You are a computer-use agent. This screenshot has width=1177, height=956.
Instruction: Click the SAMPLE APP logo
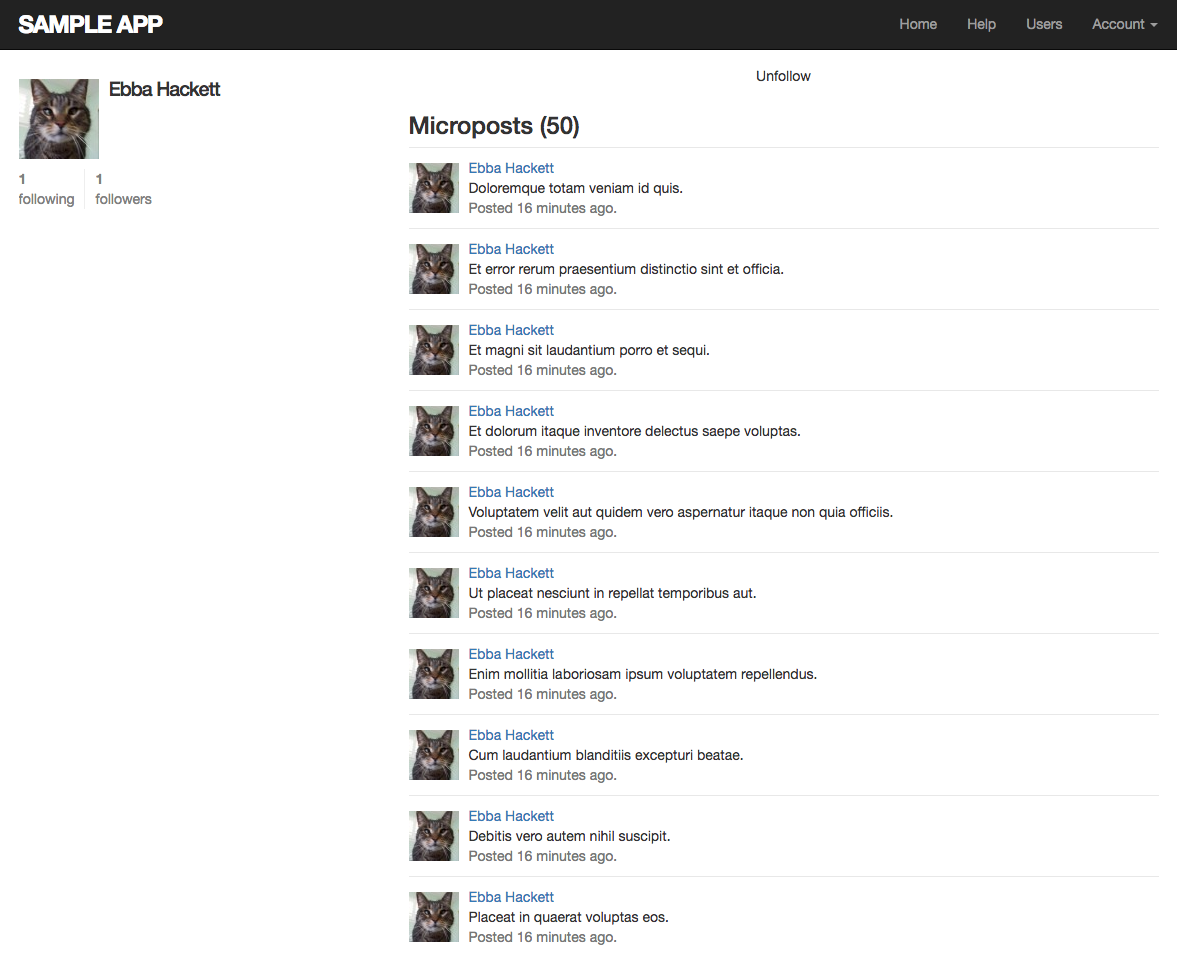coord(90,24)
